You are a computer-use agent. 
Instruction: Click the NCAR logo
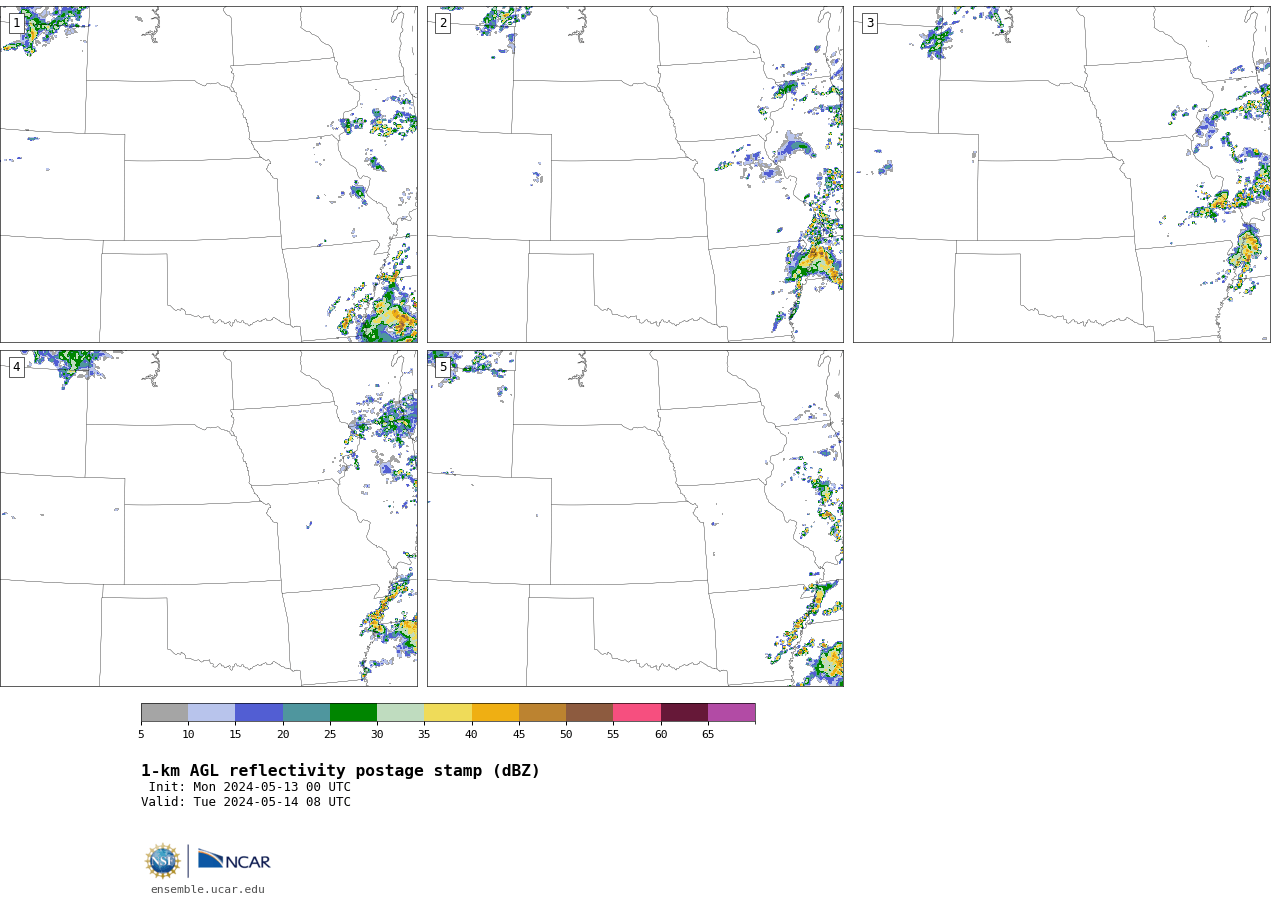(x=234, y=860)
